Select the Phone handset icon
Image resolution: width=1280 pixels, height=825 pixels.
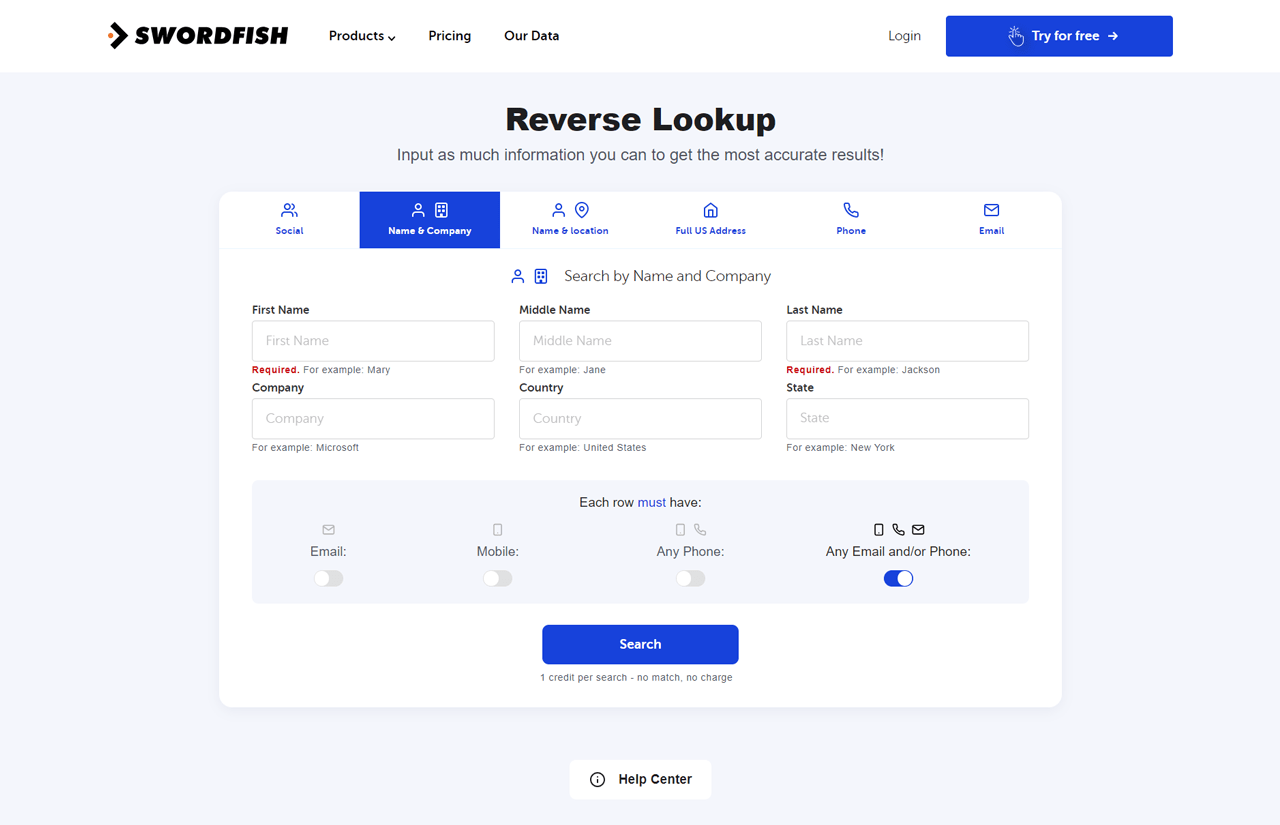pos(850,210)
